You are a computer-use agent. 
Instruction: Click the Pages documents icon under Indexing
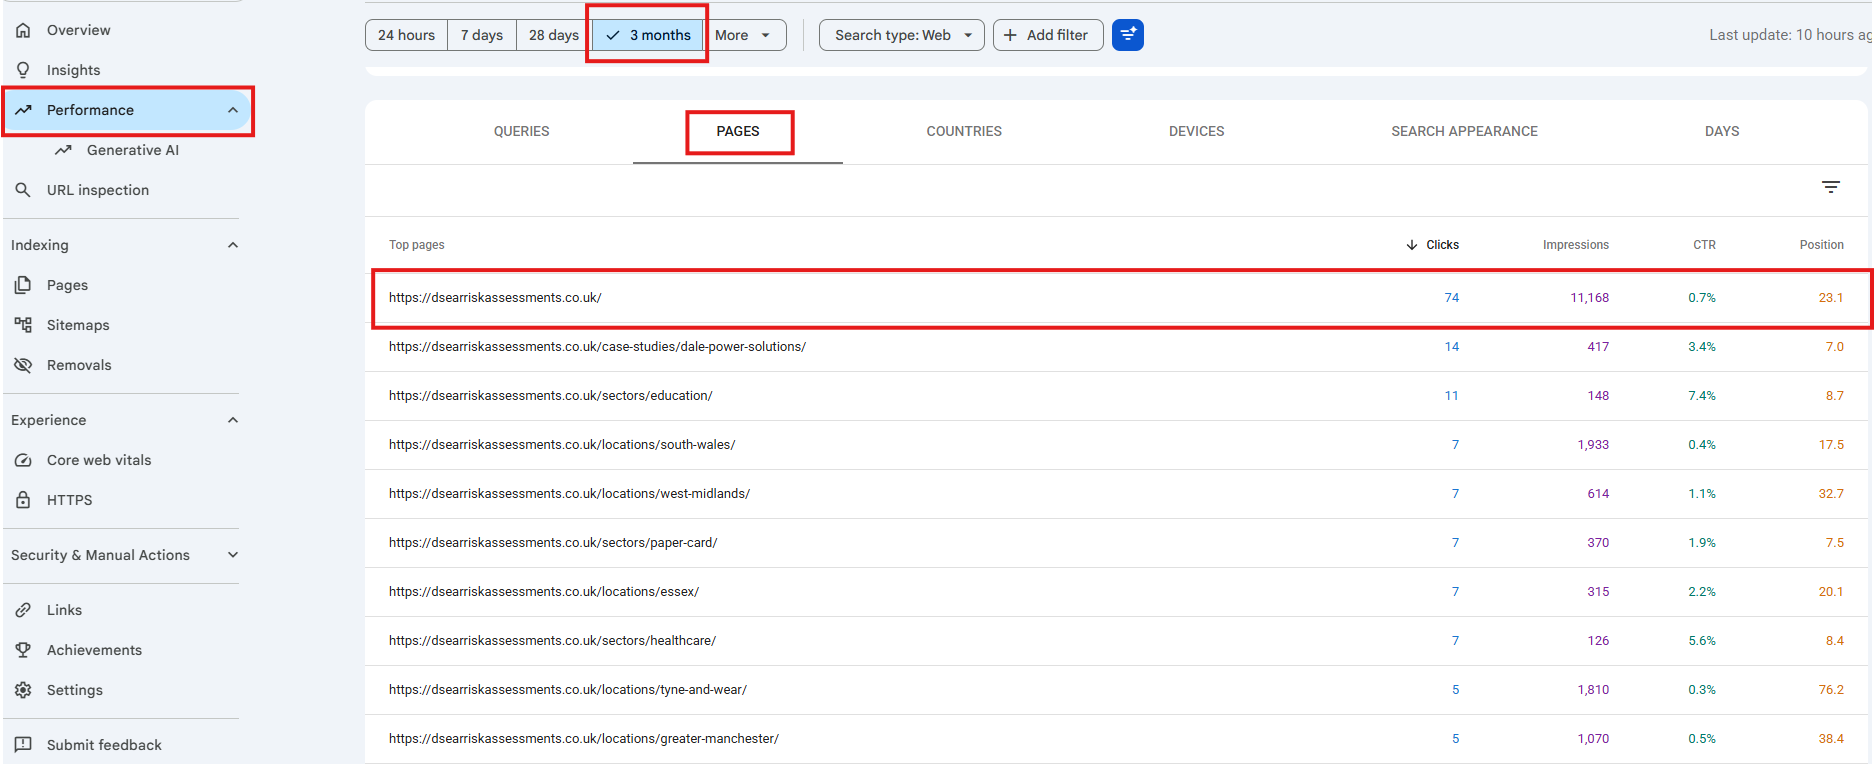click(23, 285)
